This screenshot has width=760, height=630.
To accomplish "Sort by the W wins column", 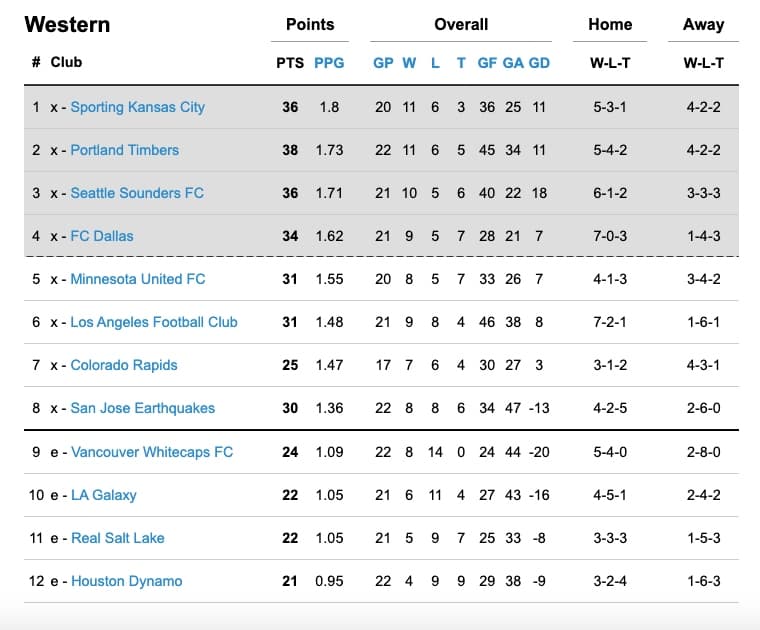I will pos(409,62).
